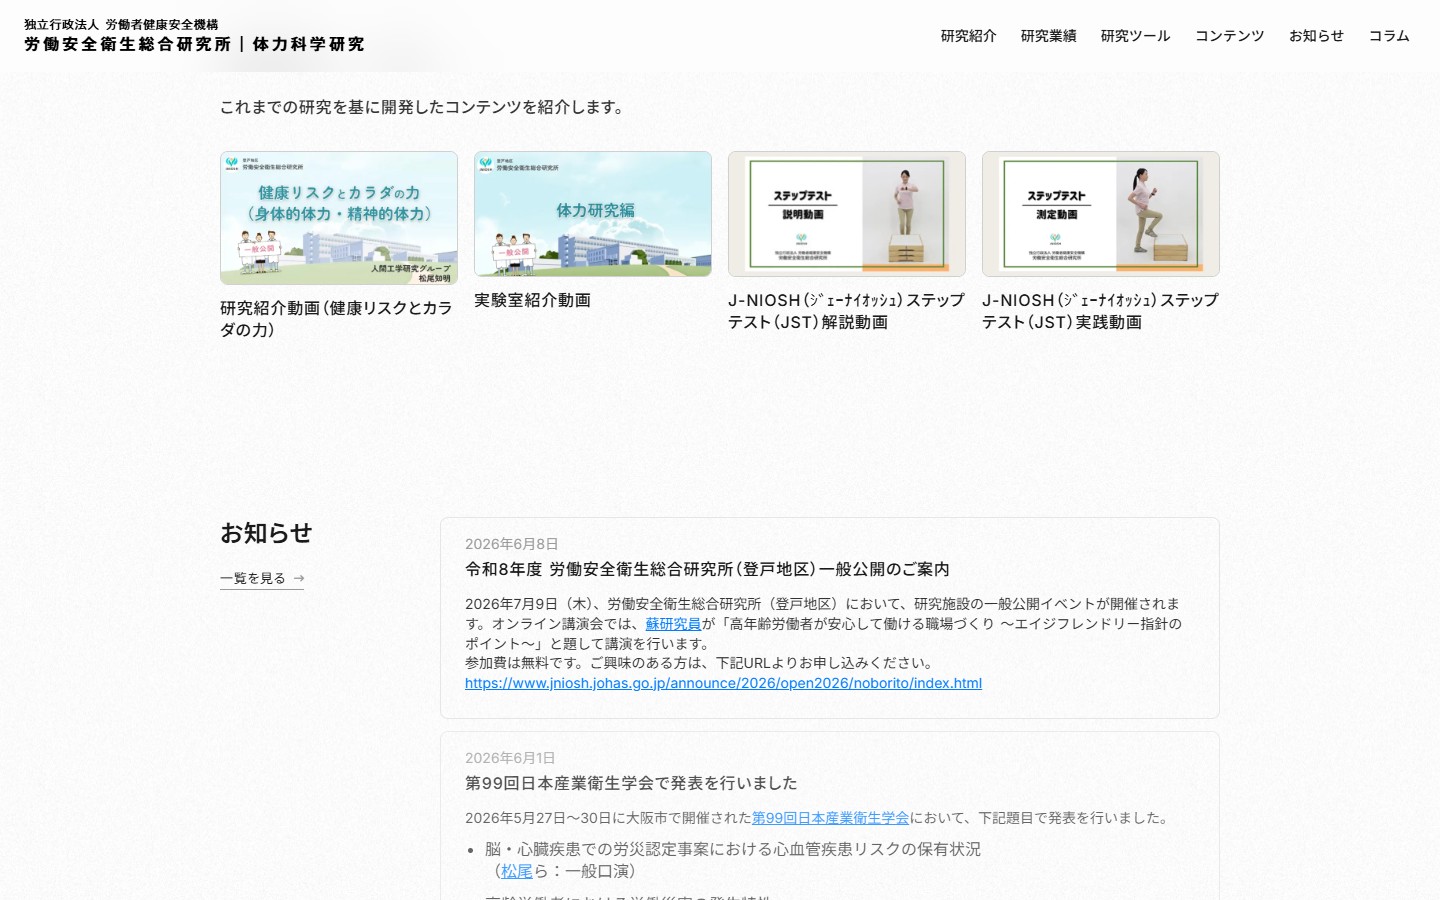Open the 松尾 researcher link
The image size is (1440, 900).
pyautogui.click(x=517, y=871)
